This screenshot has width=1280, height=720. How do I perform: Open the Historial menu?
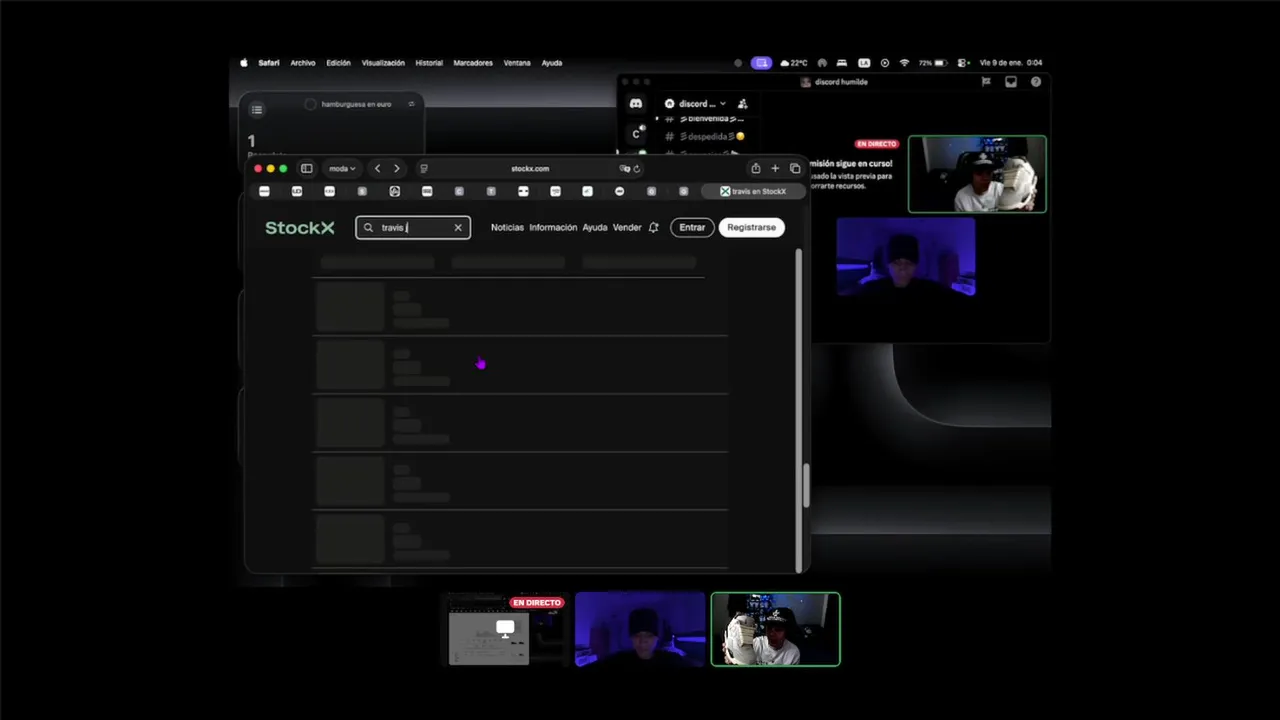429,63
